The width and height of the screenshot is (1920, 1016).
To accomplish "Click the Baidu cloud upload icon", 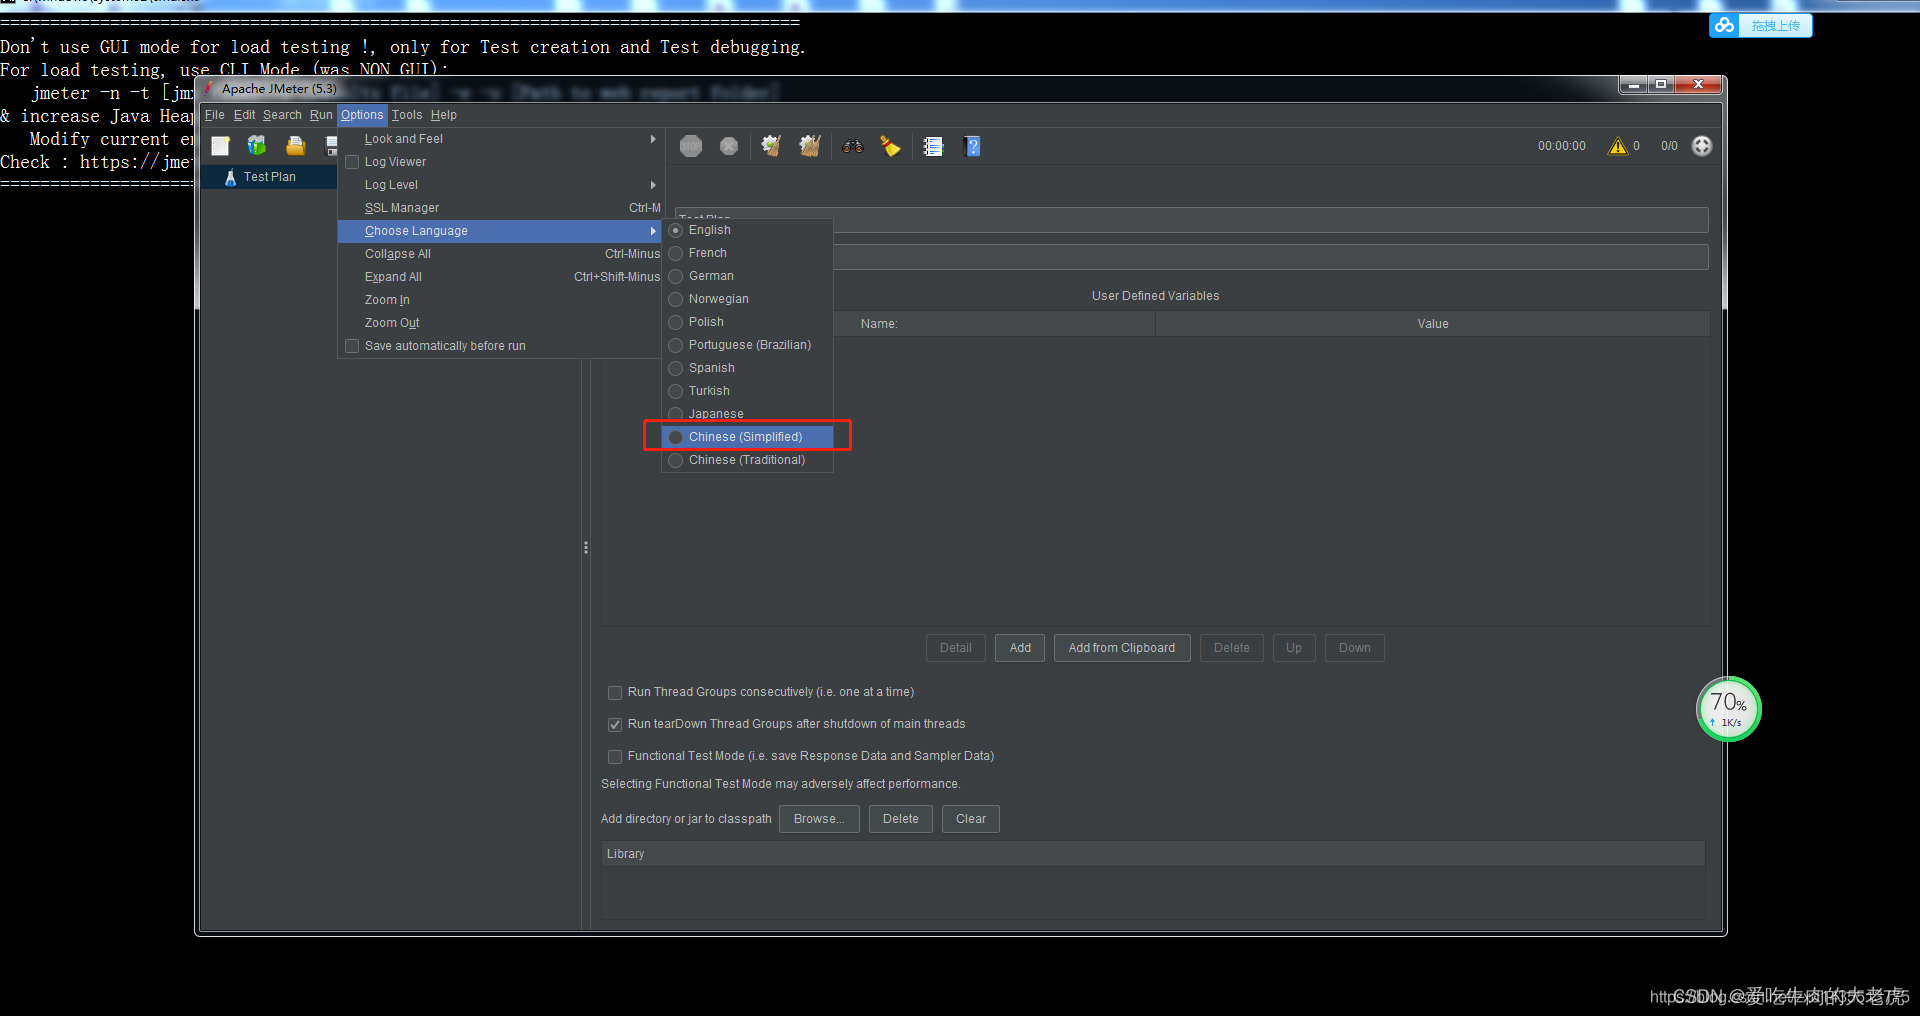I will [x=1724, y=26].
